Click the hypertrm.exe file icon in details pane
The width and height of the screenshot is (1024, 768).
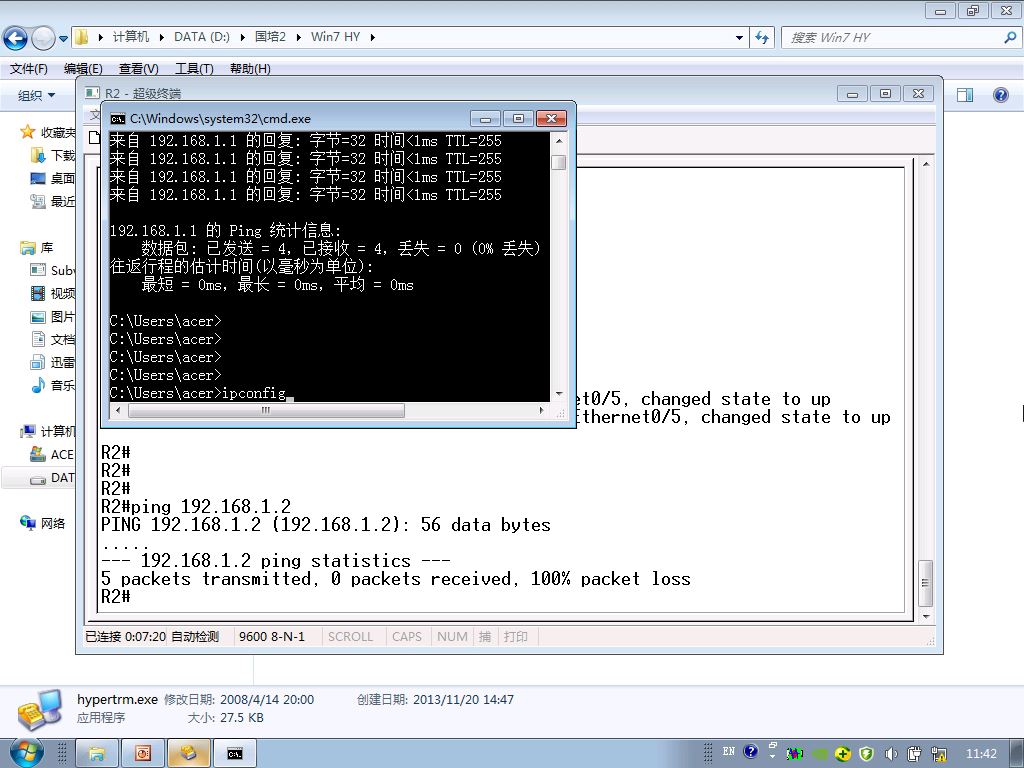pos(40,709)
